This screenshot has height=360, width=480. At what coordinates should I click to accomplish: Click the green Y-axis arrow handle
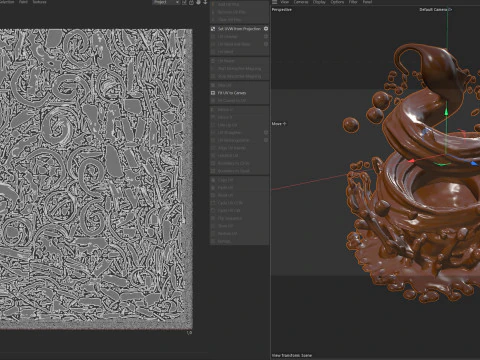(x=446, y=112)
